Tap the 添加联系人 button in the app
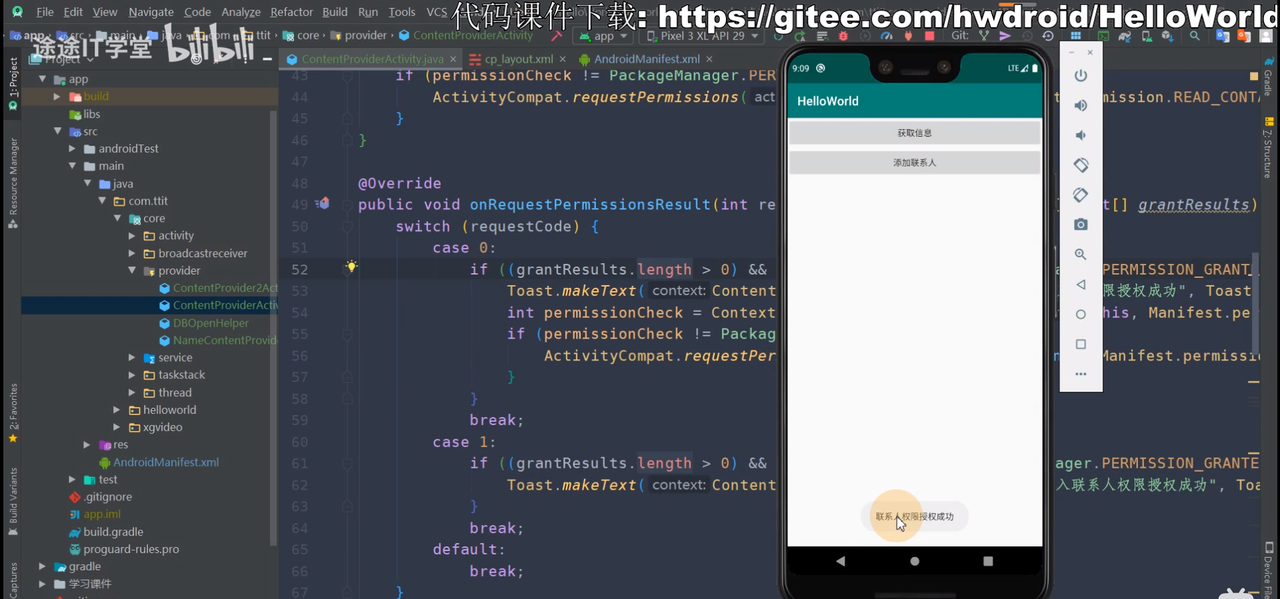Viewport: 1280px width, 599px height. (x=914, y=162)
